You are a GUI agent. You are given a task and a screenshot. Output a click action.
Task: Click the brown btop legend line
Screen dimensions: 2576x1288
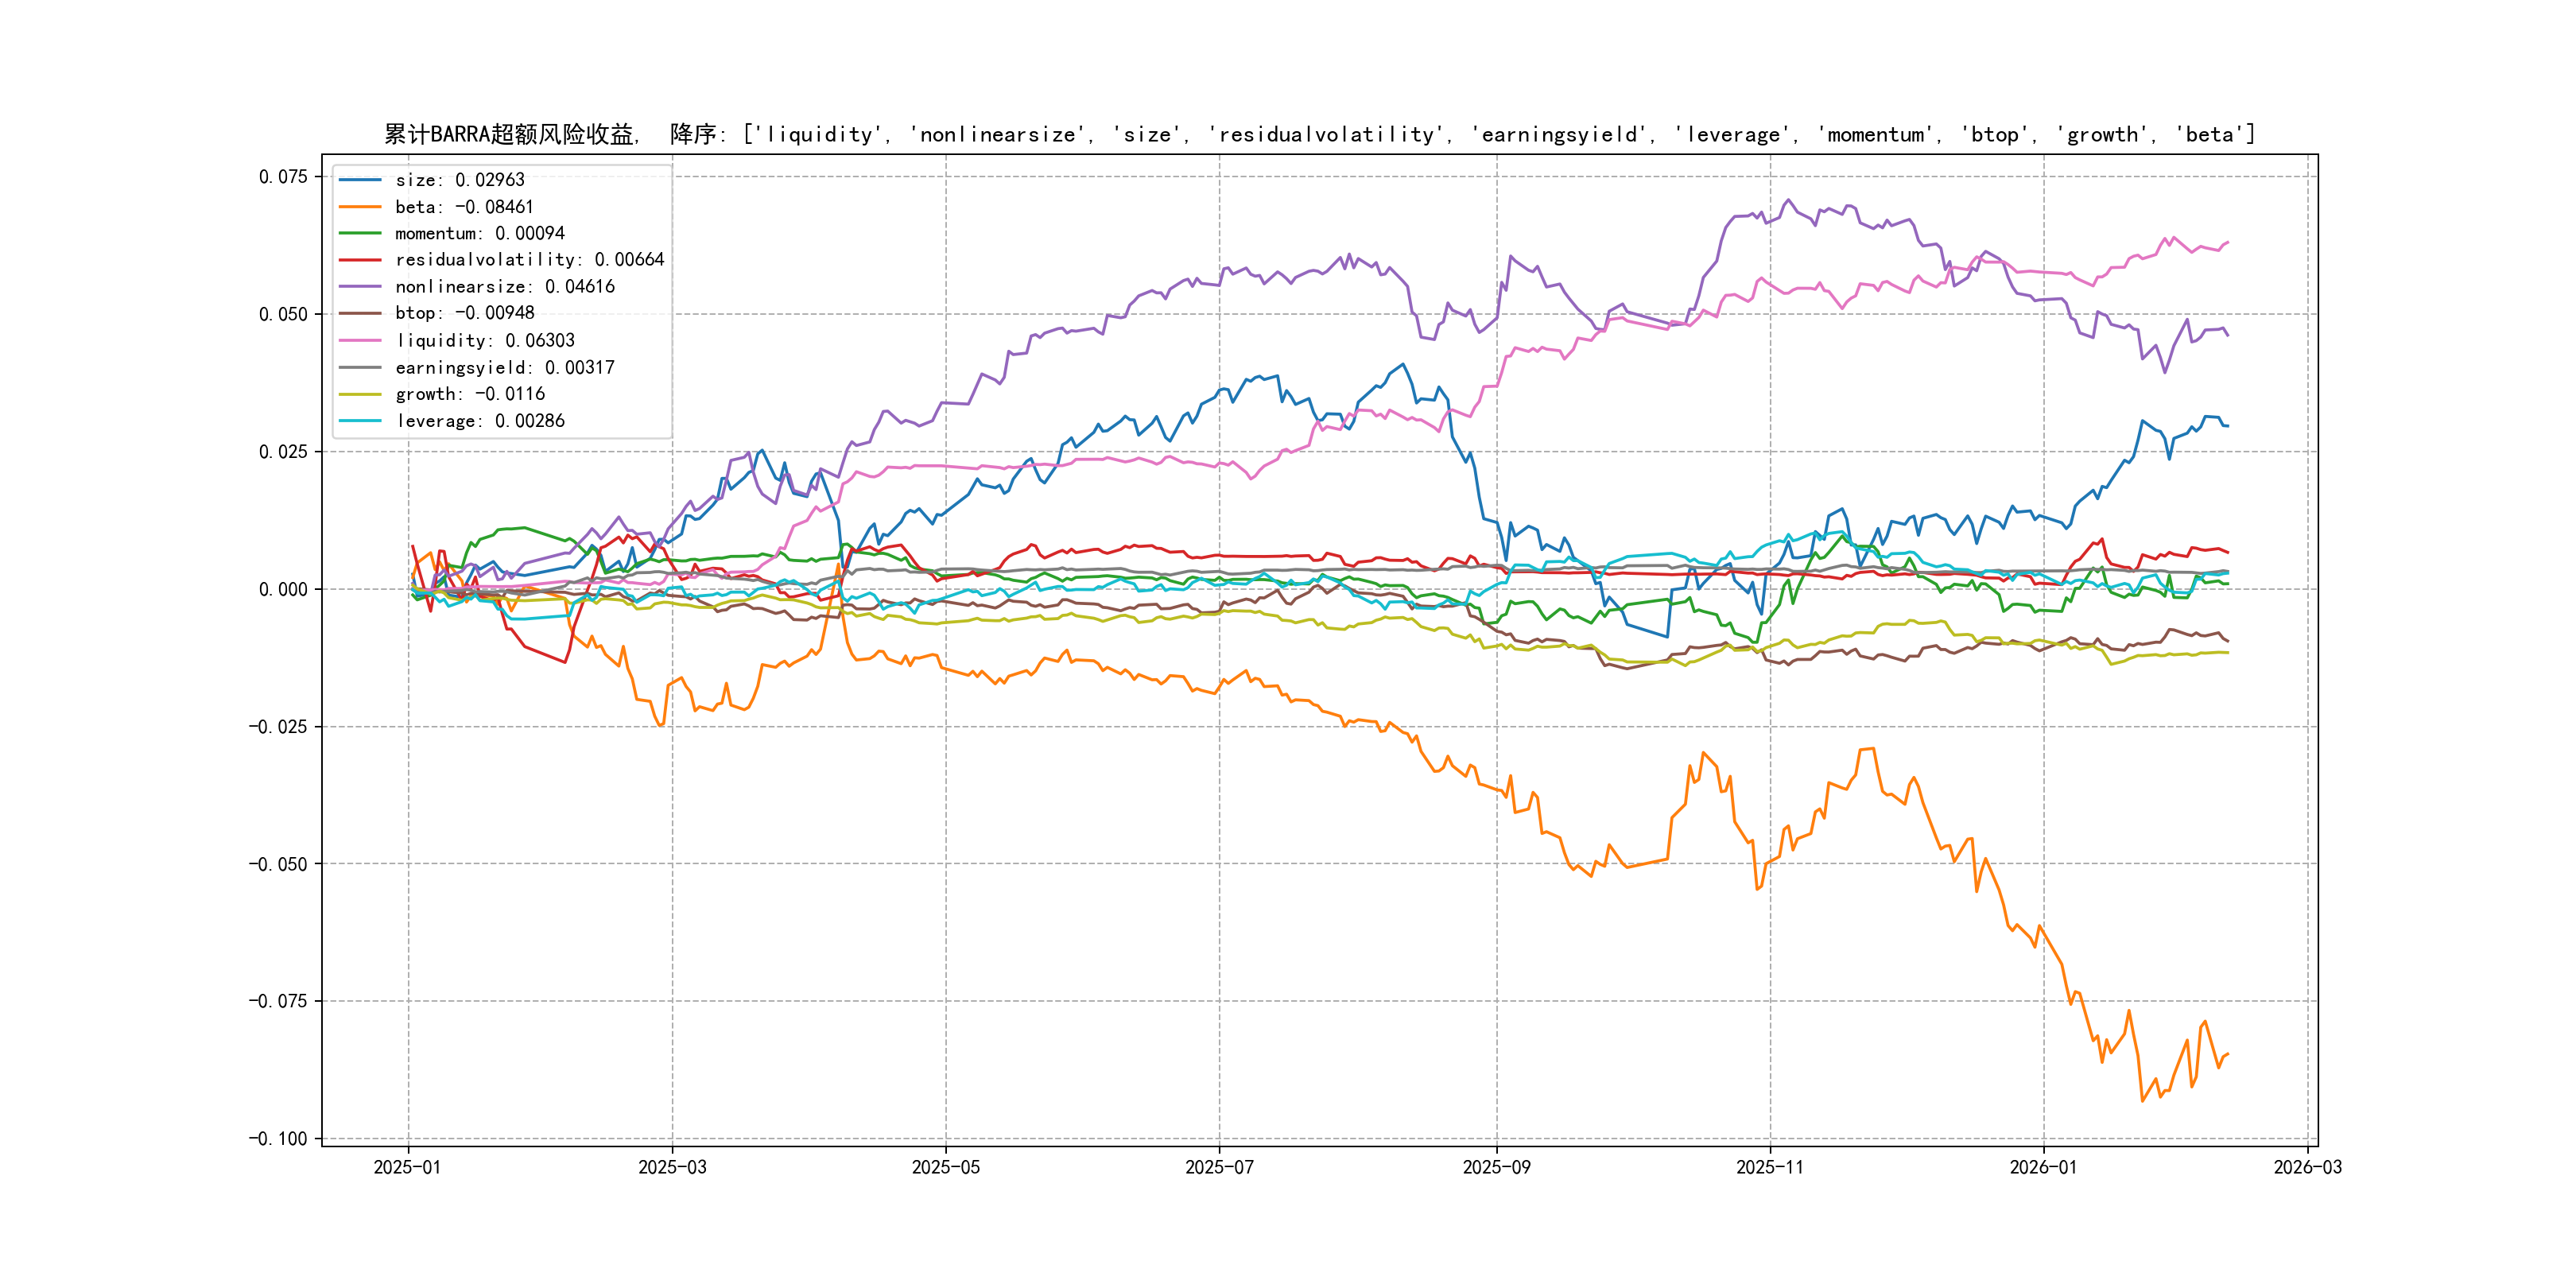click(360, 313)
